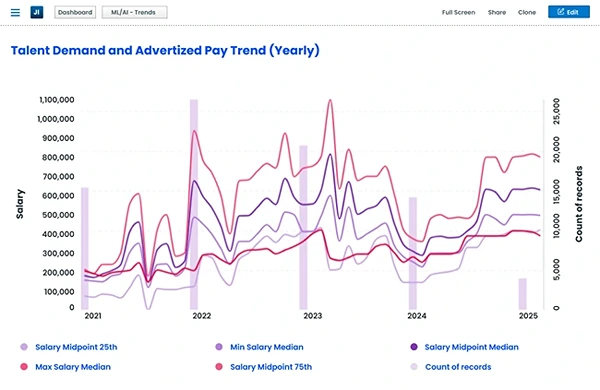Screen dimensions: 600x390
Task: Toggle Salary Midpoint Median legend dot
Action: (x=414, y=347)
